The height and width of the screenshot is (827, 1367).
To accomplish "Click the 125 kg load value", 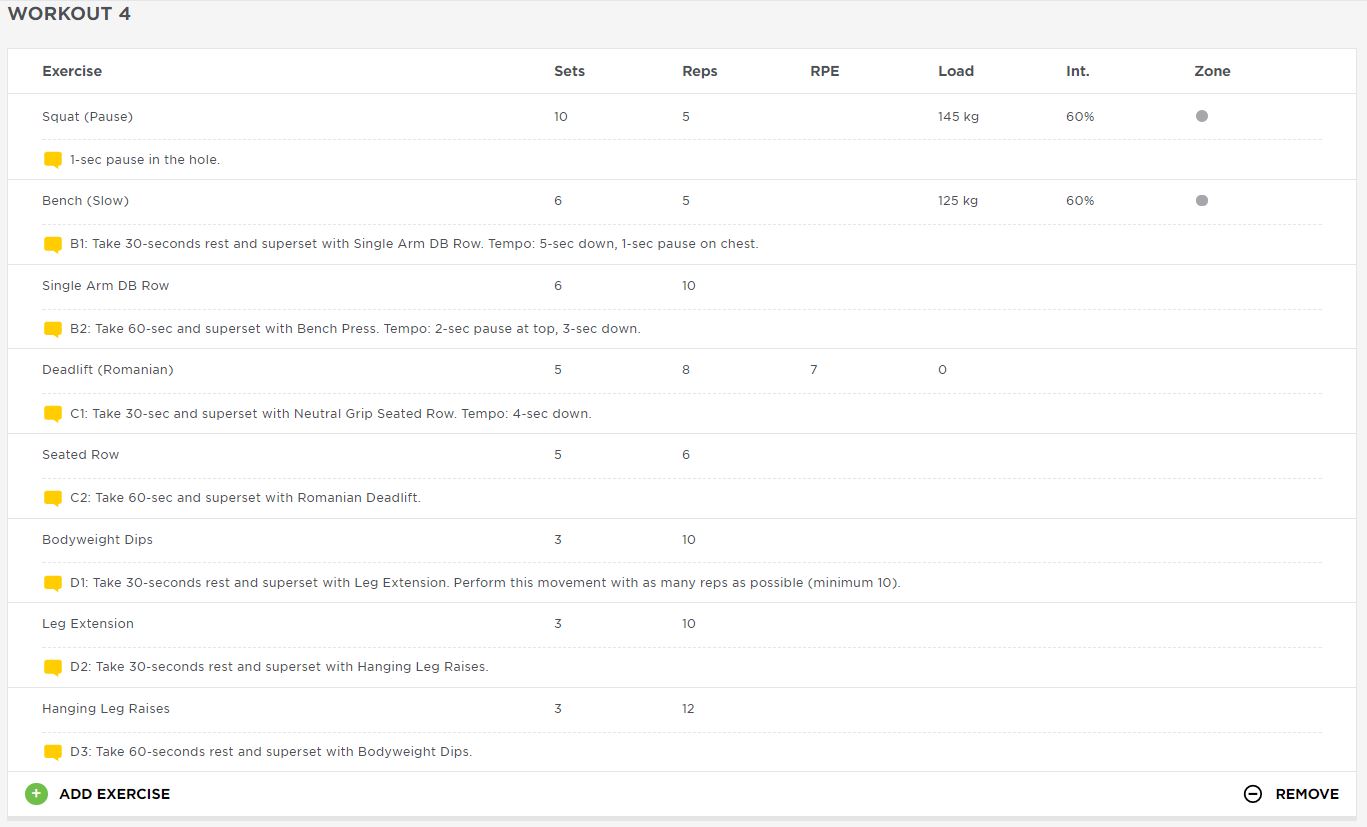I will [958, 201].
